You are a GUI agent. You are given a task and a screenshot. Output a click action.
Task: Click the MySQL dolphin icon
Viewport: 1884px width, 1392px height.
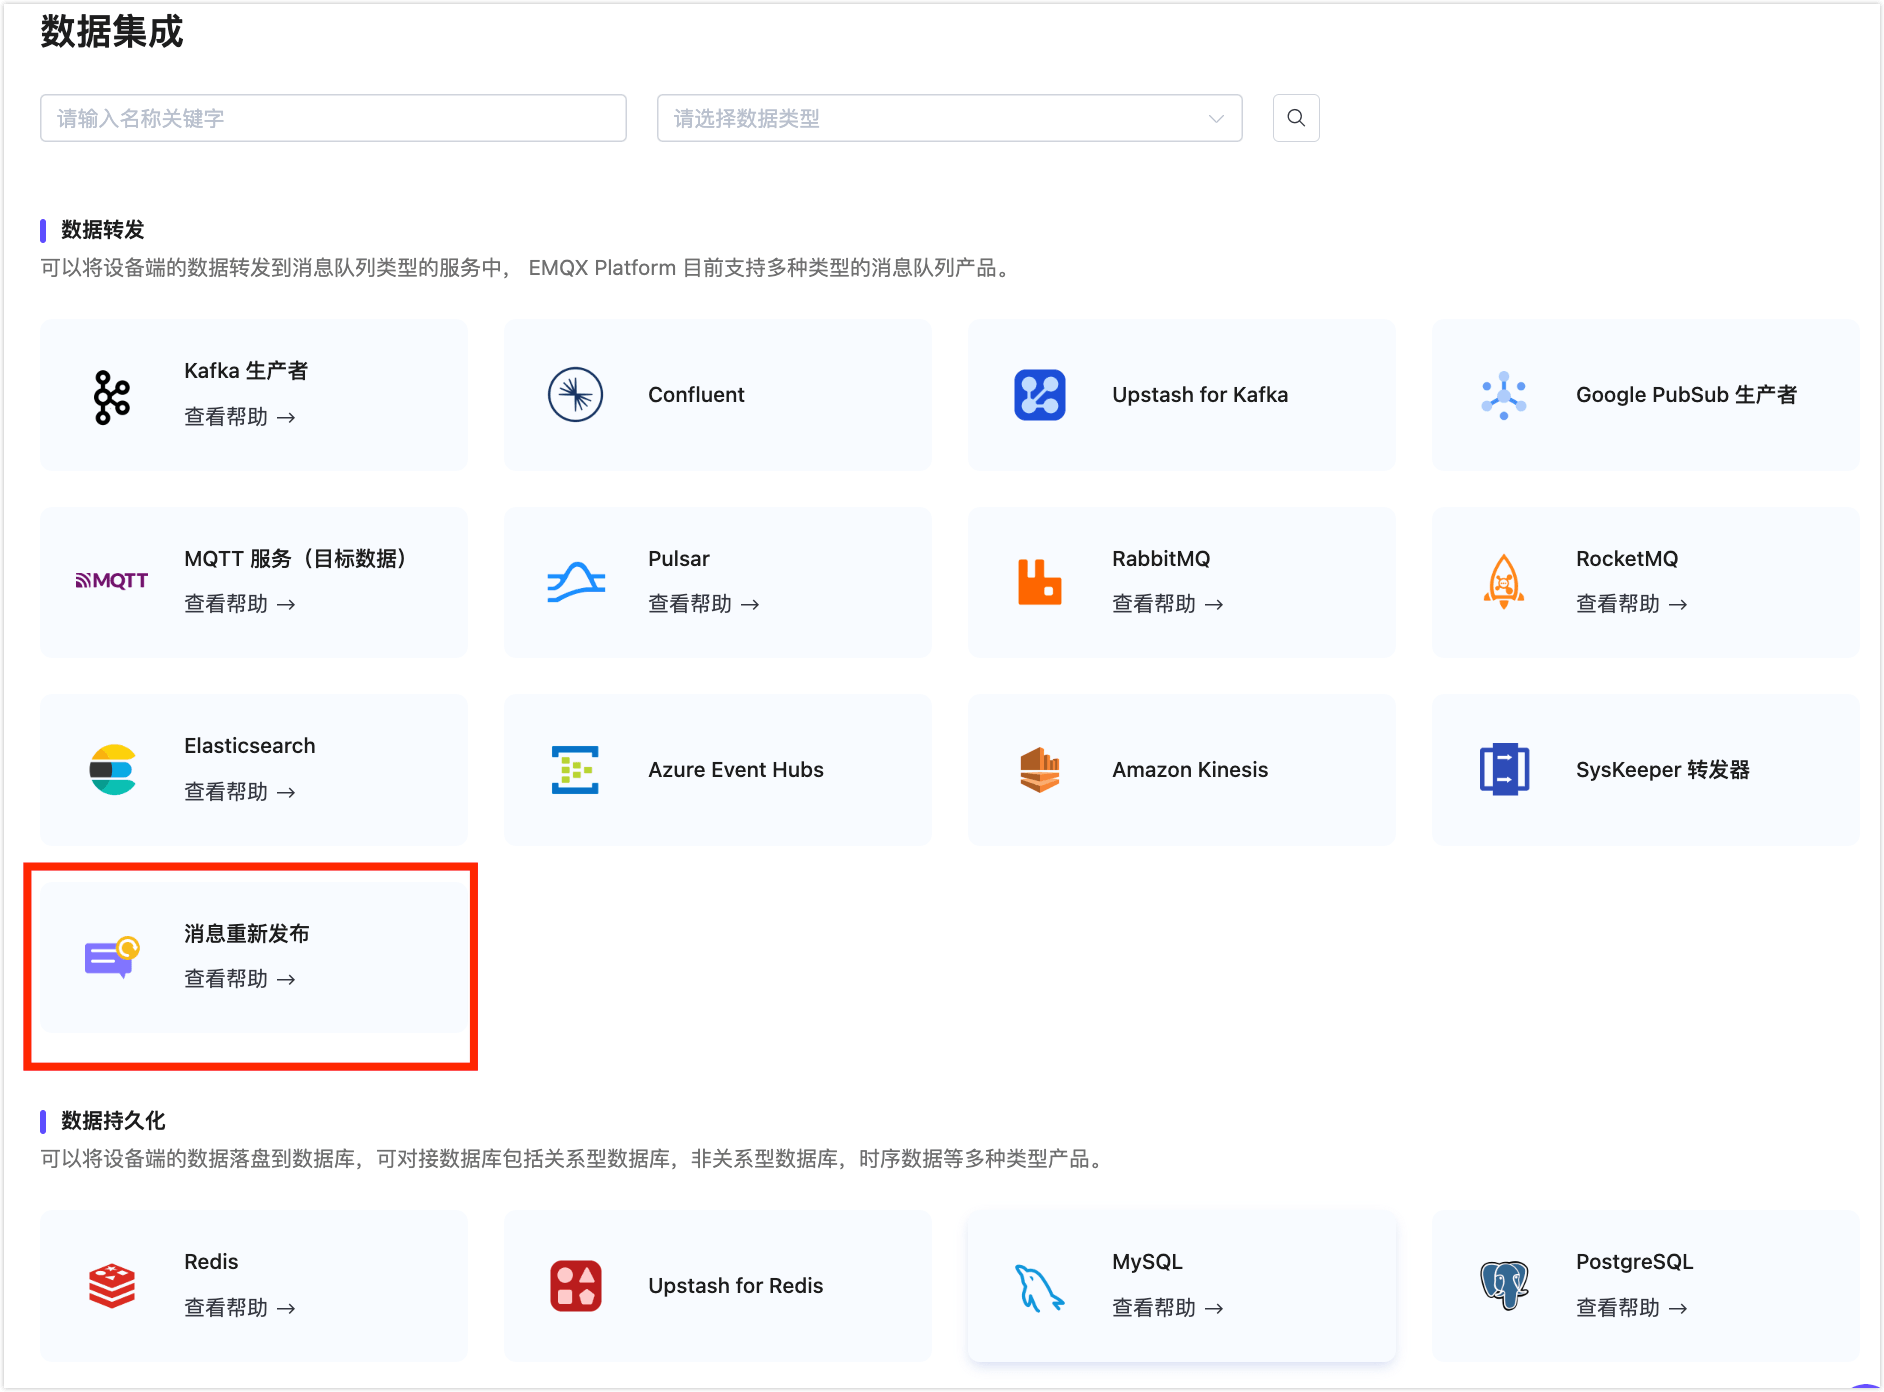click(x=1039, y=1287)
